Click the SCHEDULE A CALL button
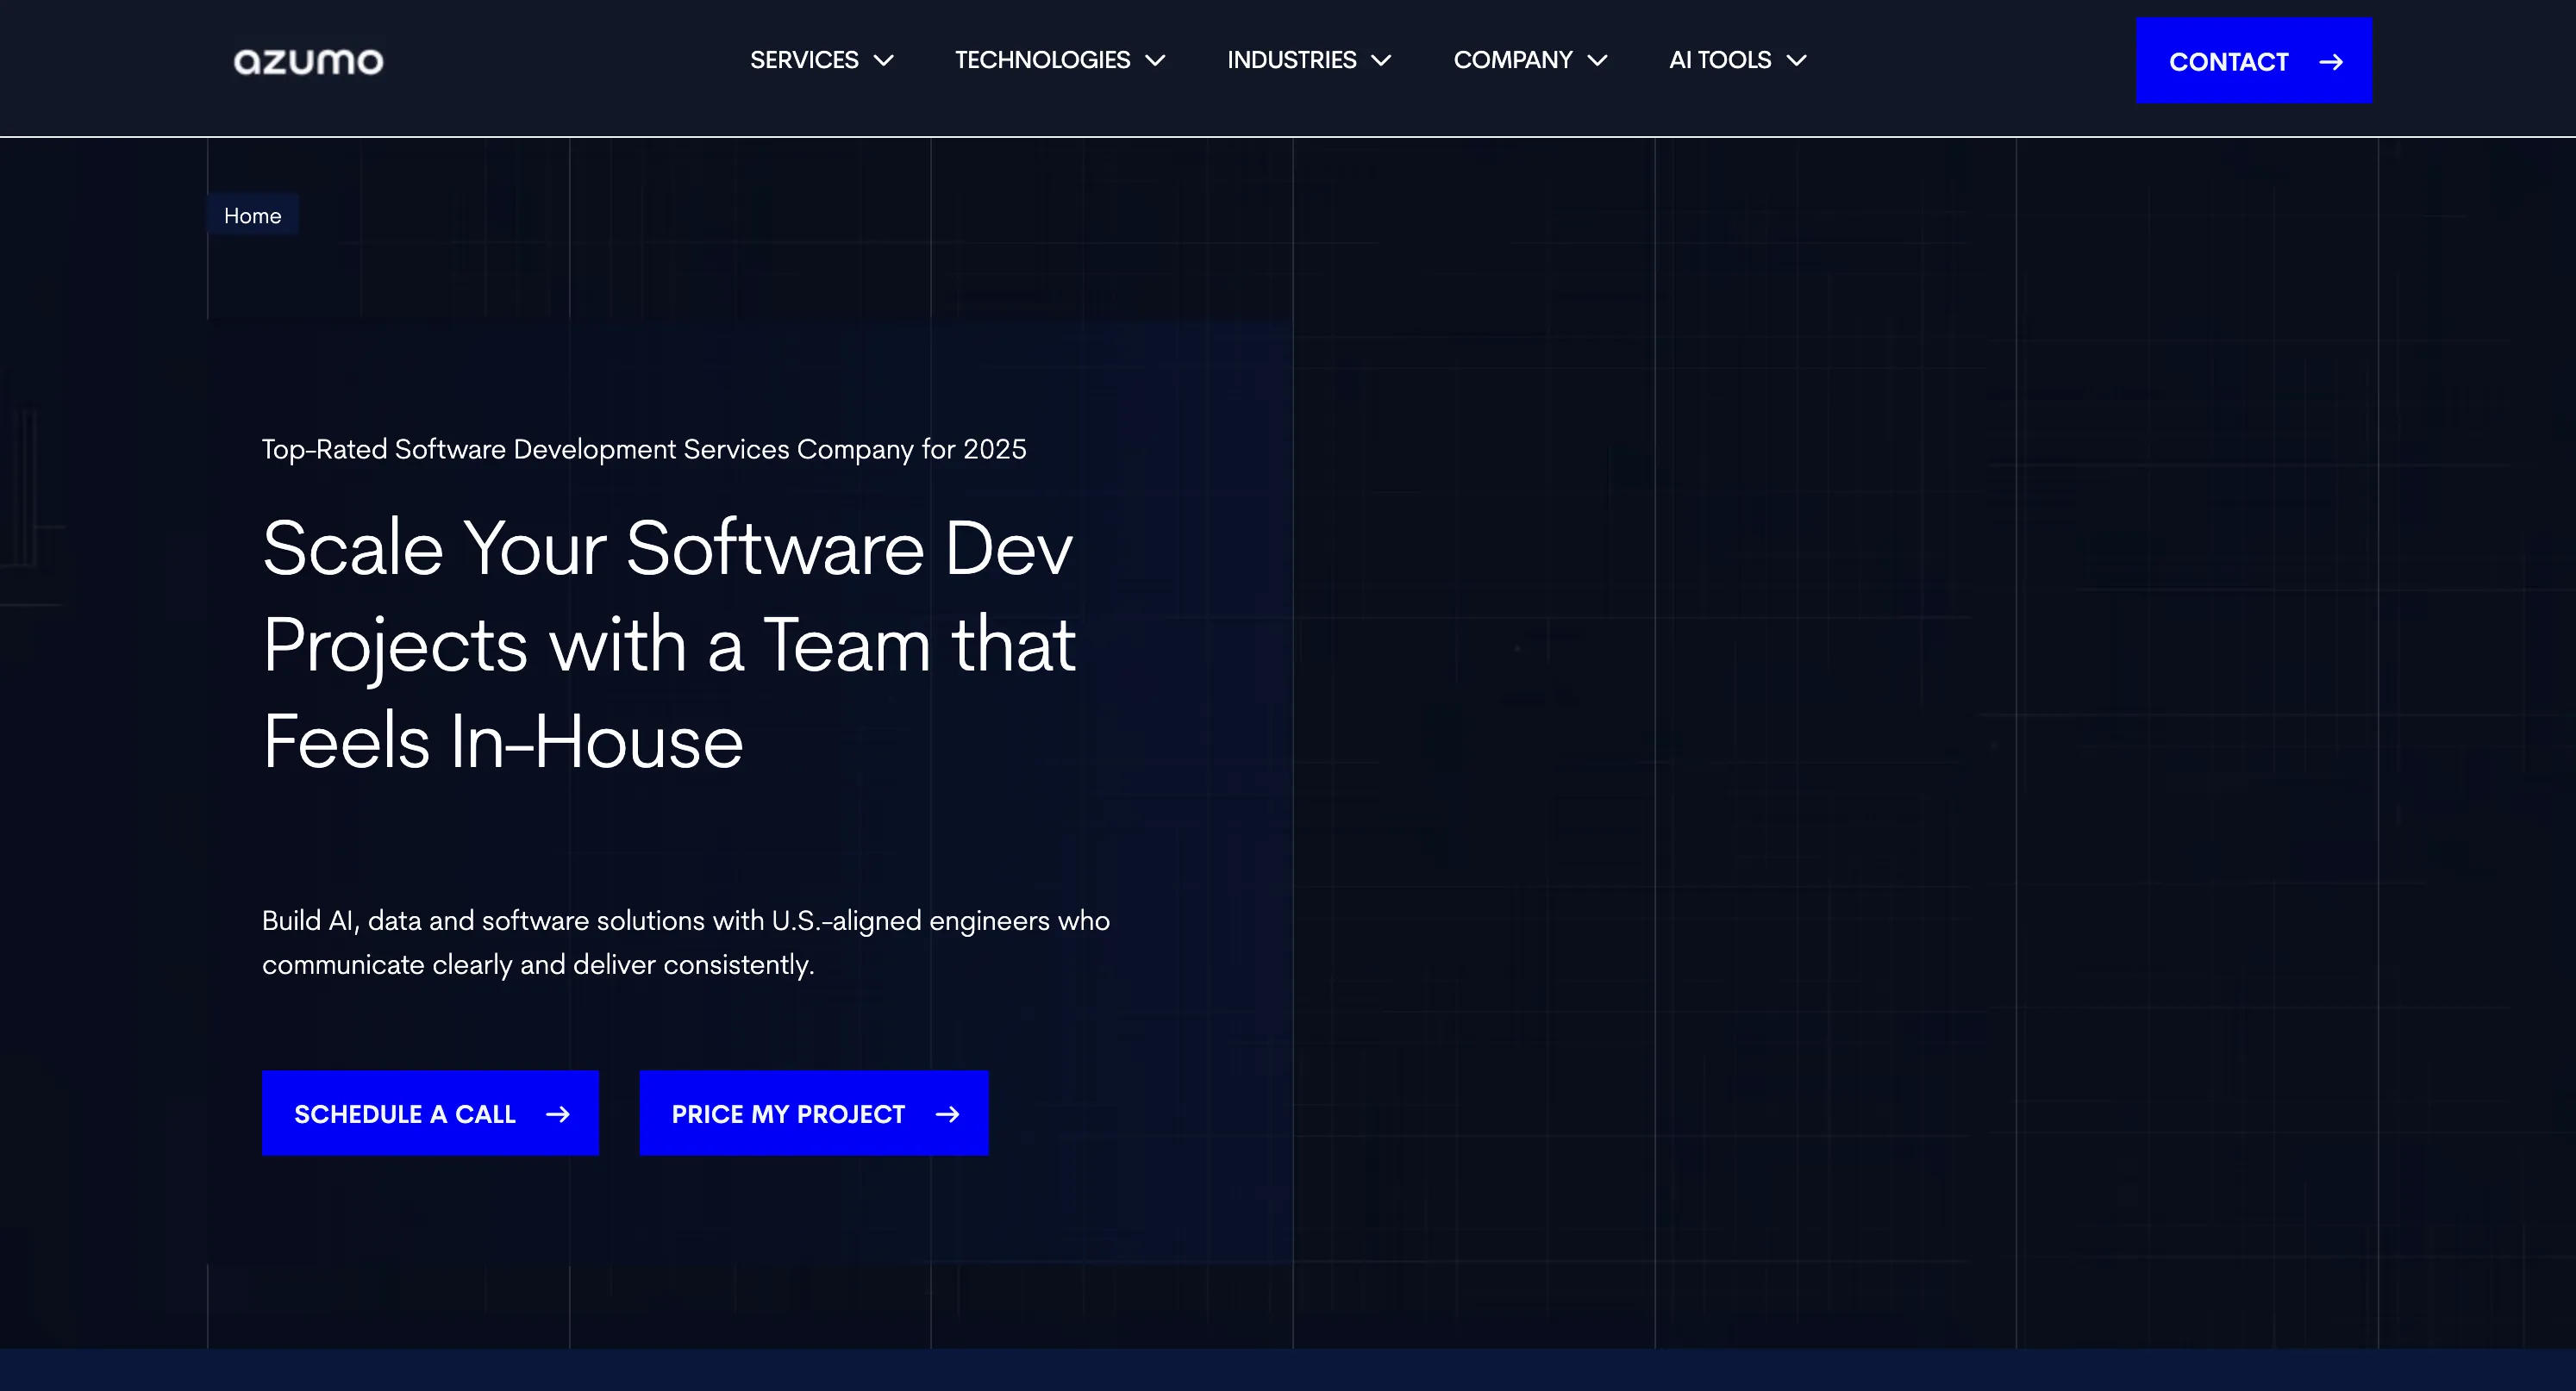The width and height of the screenshot is (2576, 1391). [430, 1113]
